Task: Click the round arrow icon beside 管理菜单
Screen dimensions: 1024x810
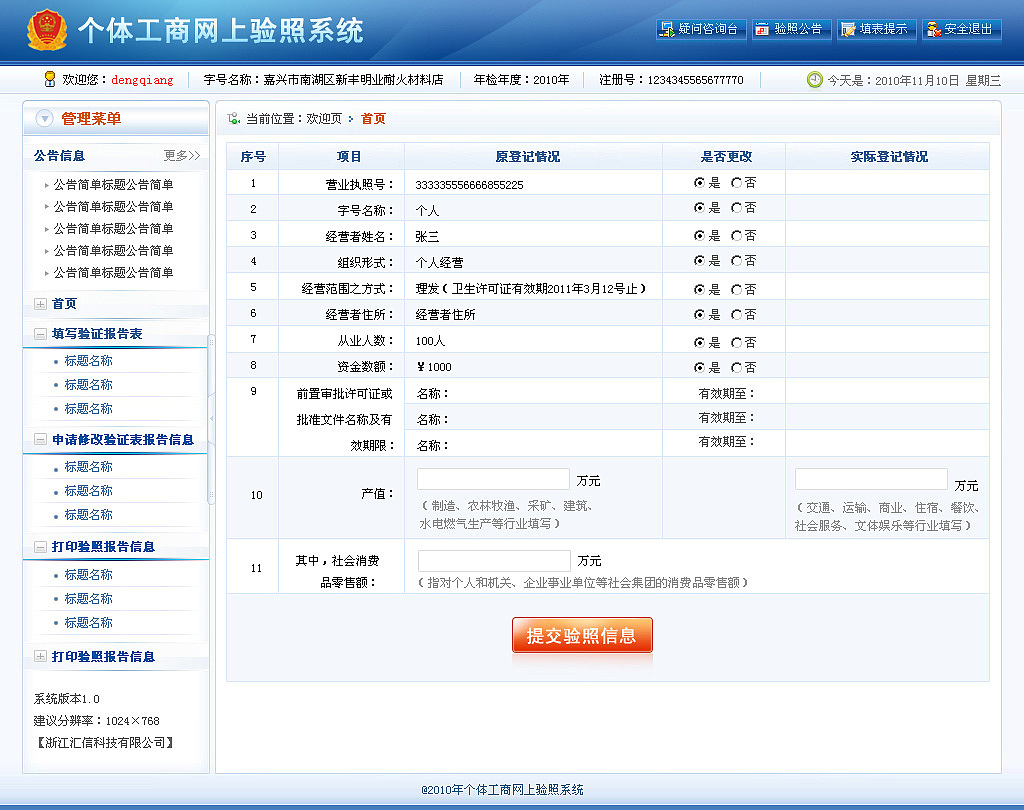Action: (x=44, y=118)
